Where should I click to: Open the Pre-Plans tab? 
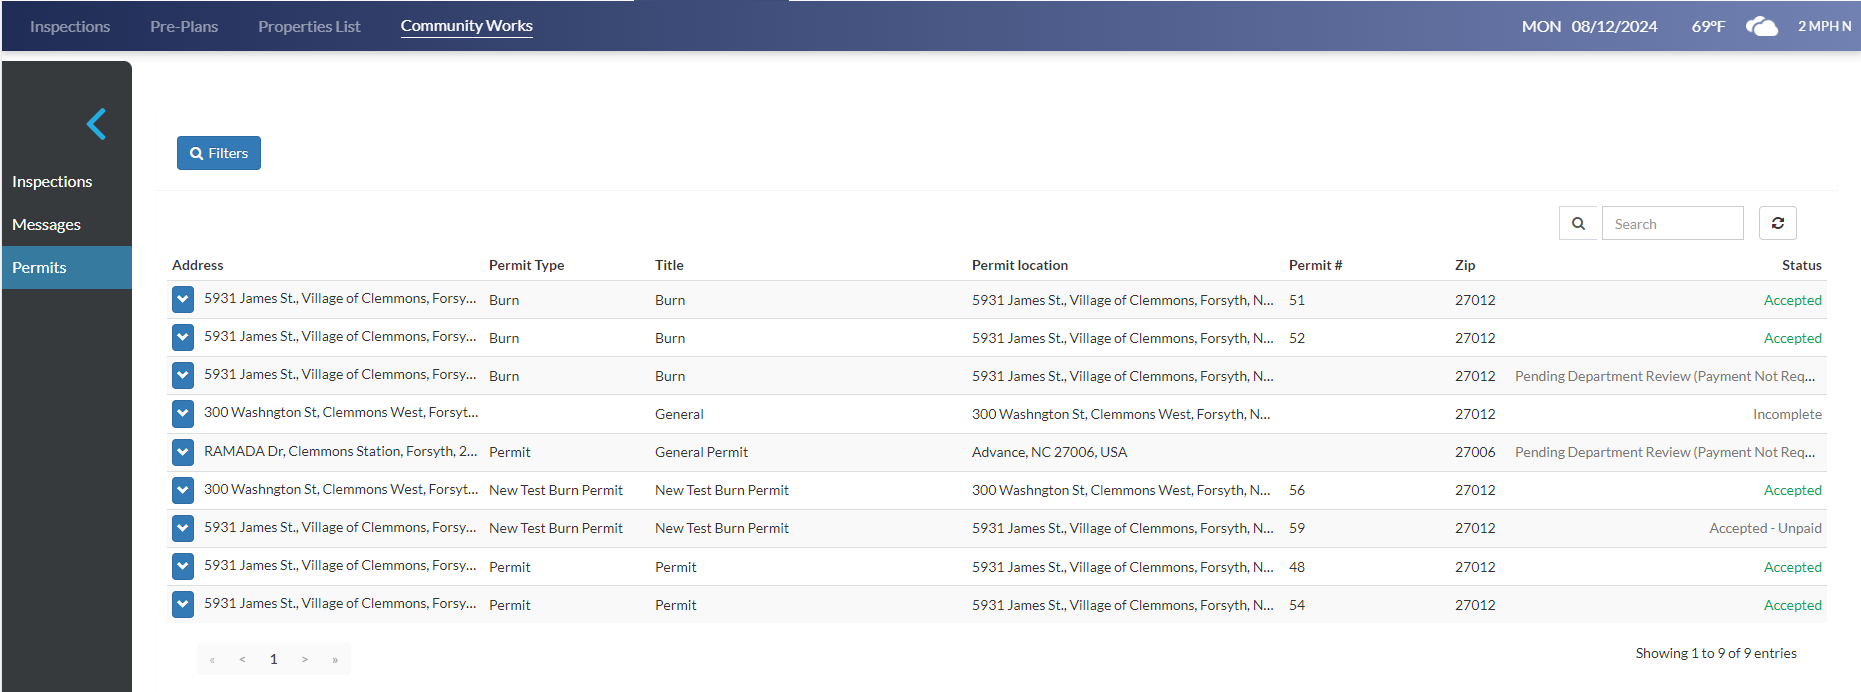tap(184, 27)
